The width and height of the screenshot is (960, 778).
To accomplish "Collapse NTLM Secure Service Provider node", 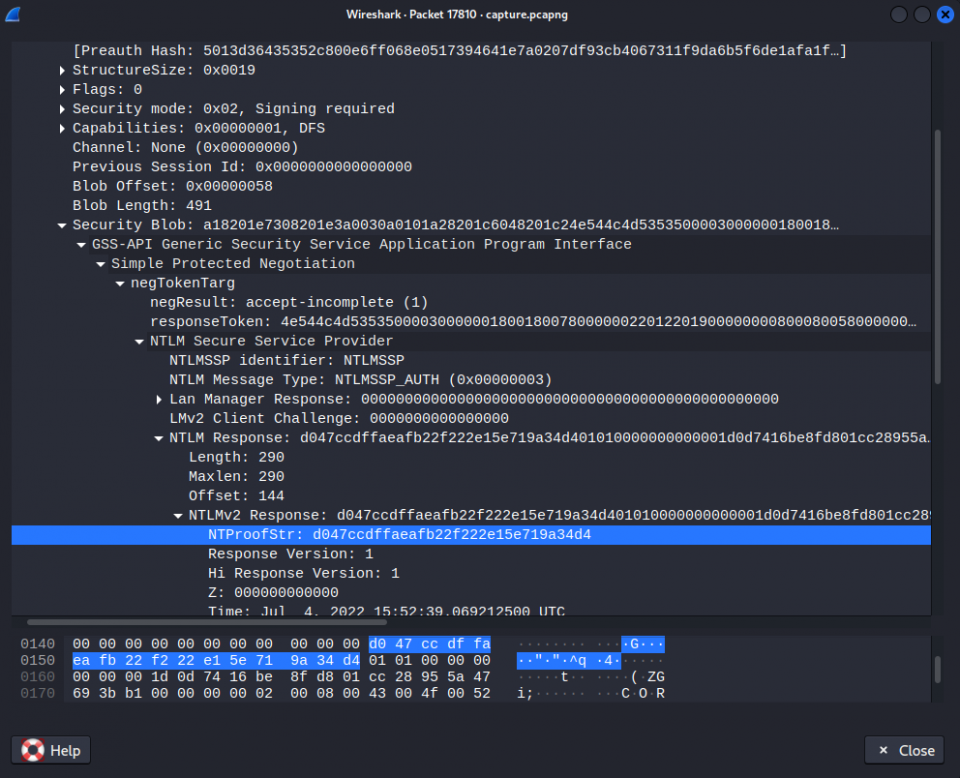I will [x=140, y=342].
